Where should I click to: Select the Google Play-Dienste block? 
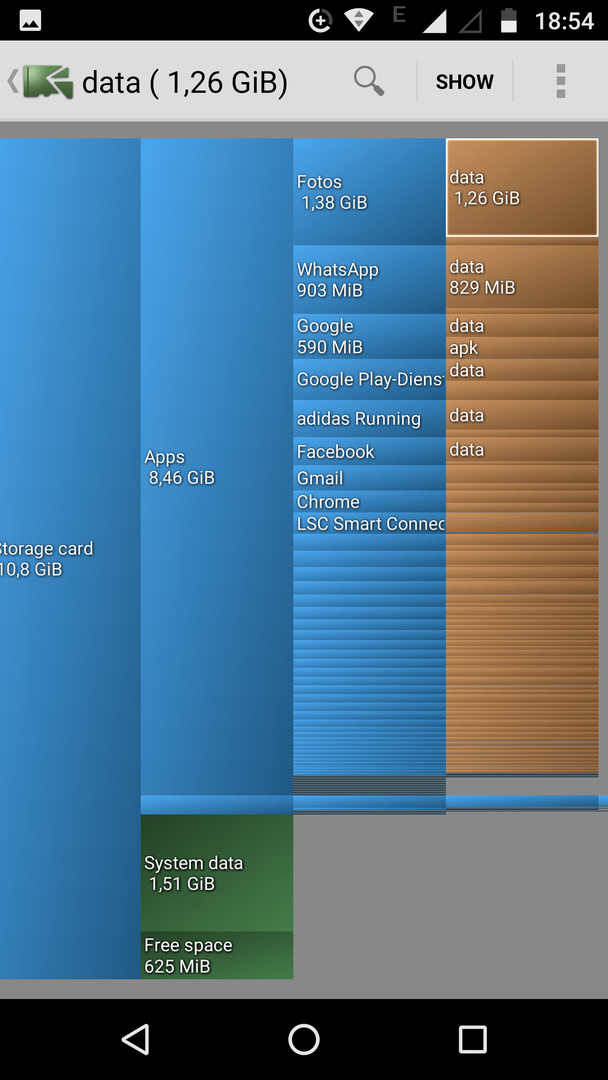tap(369, 380)
